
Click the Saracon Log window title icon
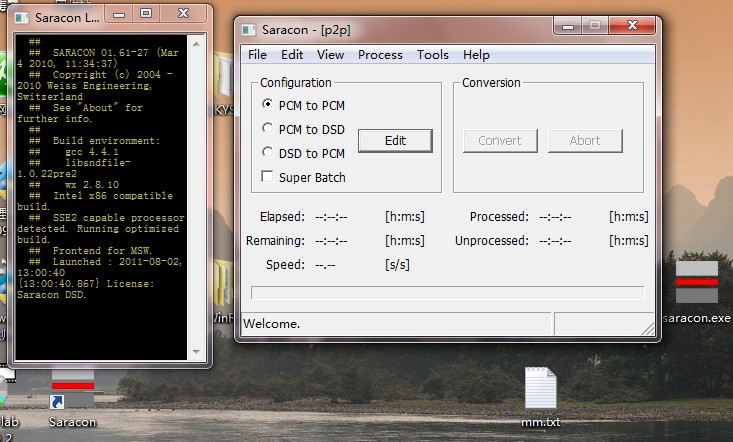(22, 18)
